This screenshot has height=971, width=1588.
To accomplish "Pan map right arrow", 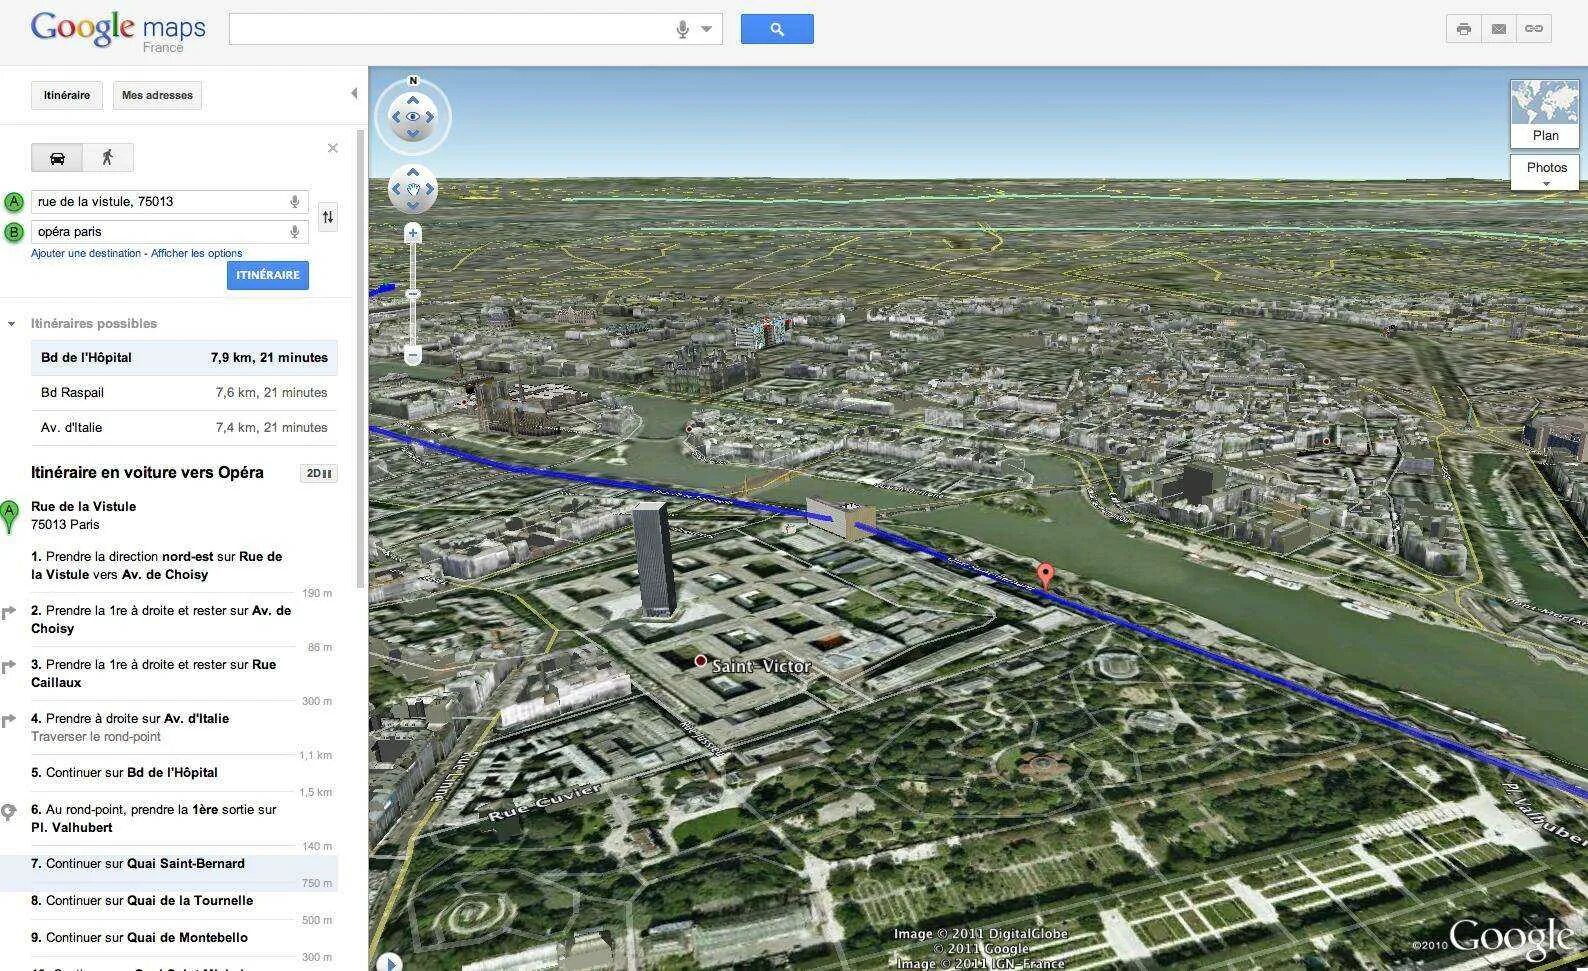I will tap(430, 189).
